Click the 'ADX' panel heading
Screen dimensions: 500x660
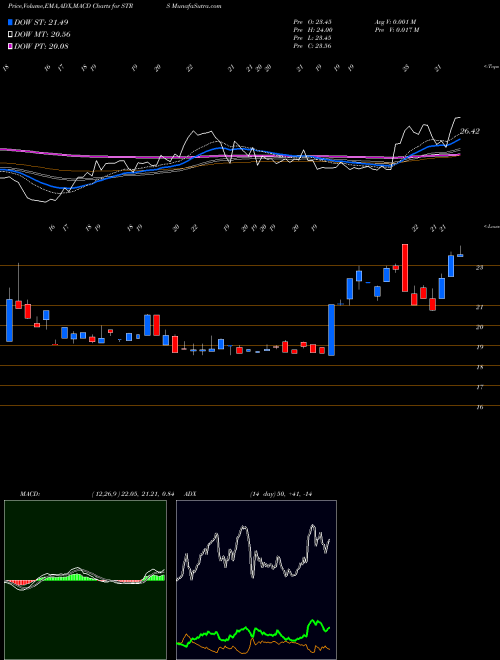(x=190, y=494)
